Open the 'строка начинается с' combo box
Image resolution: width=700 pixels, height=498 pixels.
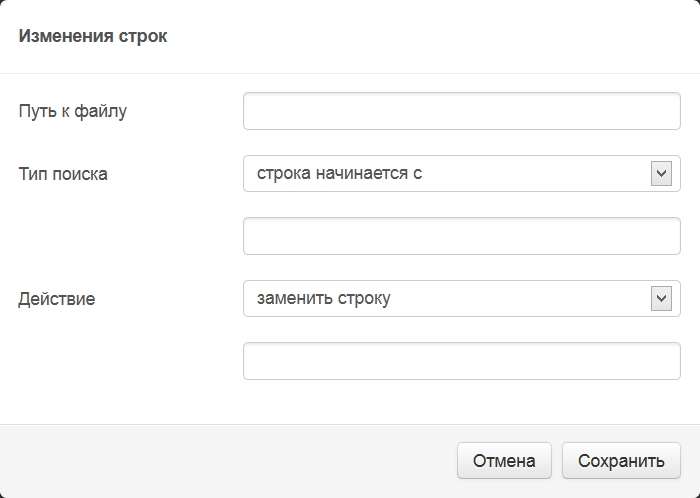pos(462,174)
